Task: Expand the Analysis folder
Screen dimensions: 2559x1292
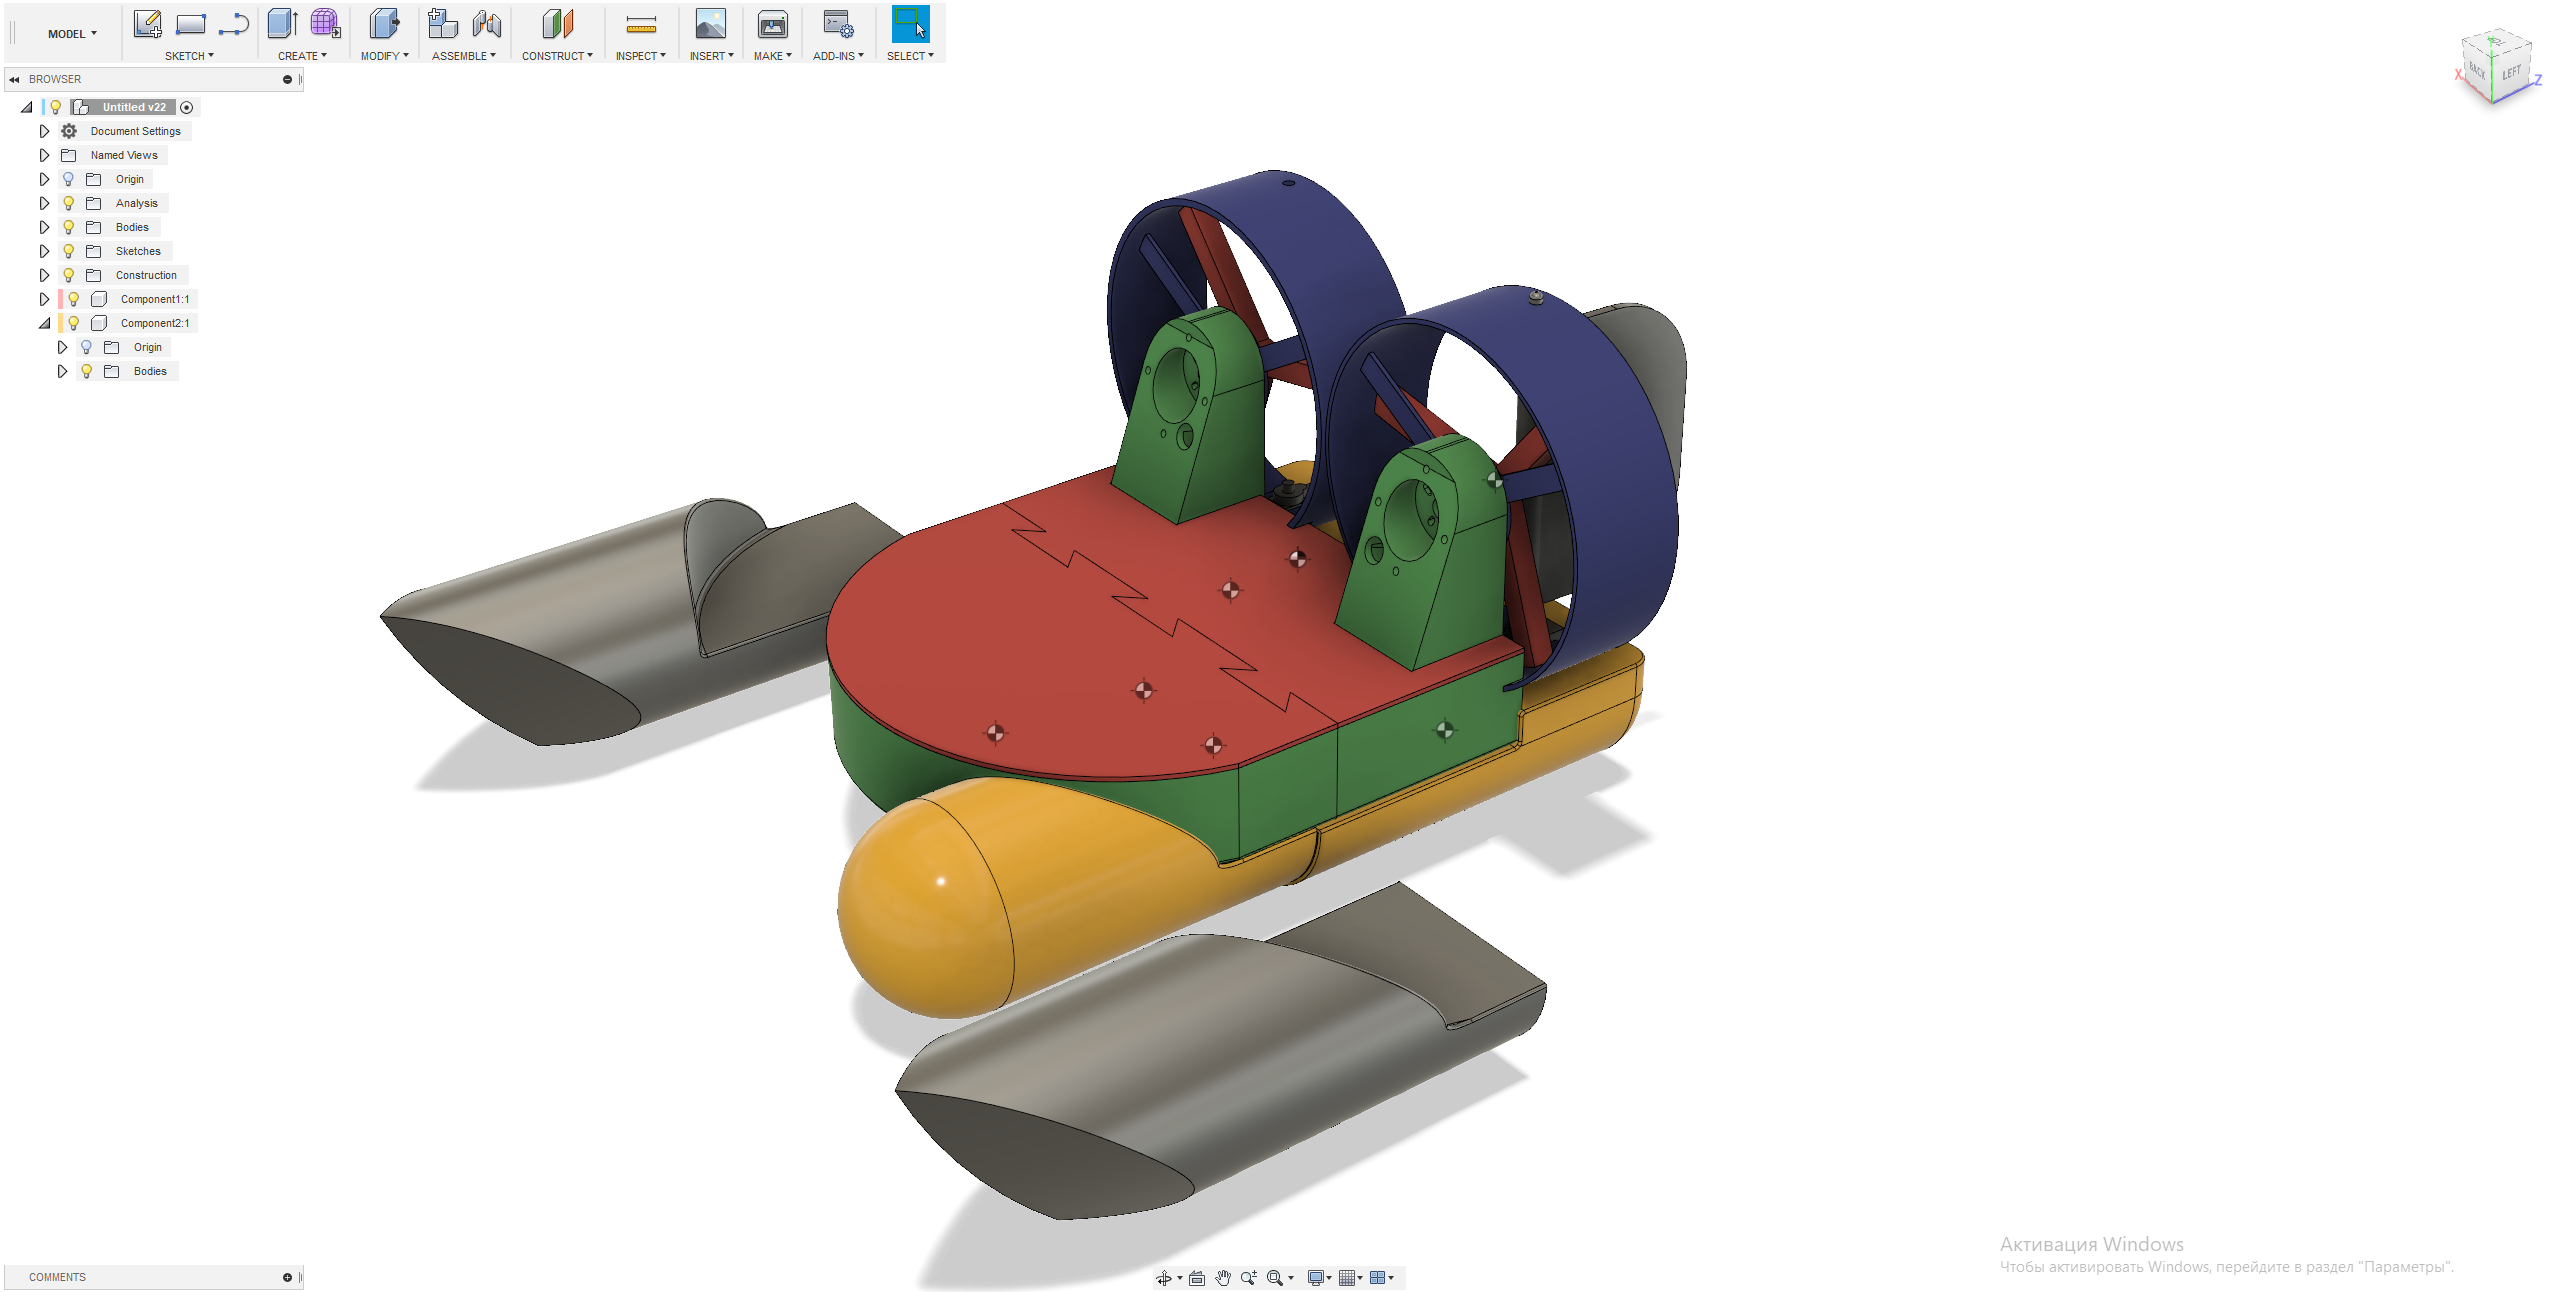Action: (x=44, y=203)
